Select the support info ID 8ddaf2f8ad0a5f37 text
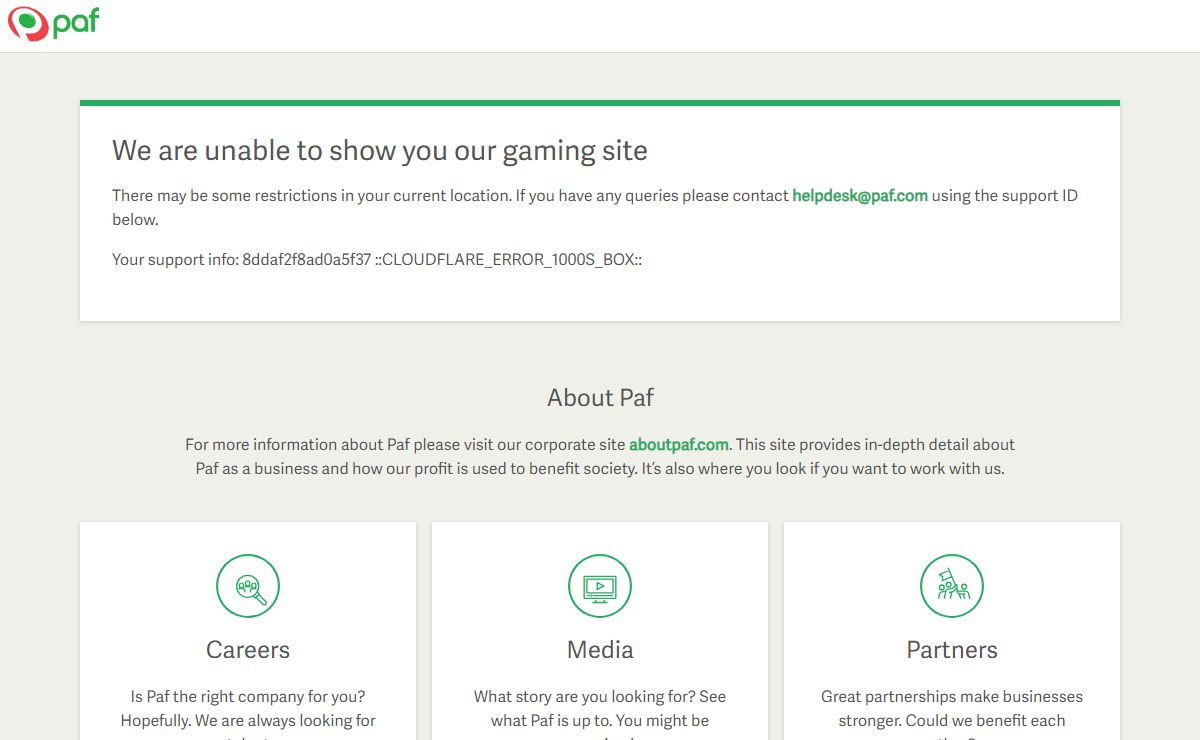The height and width of the screenshot is (740, 1200). (306, 260)
